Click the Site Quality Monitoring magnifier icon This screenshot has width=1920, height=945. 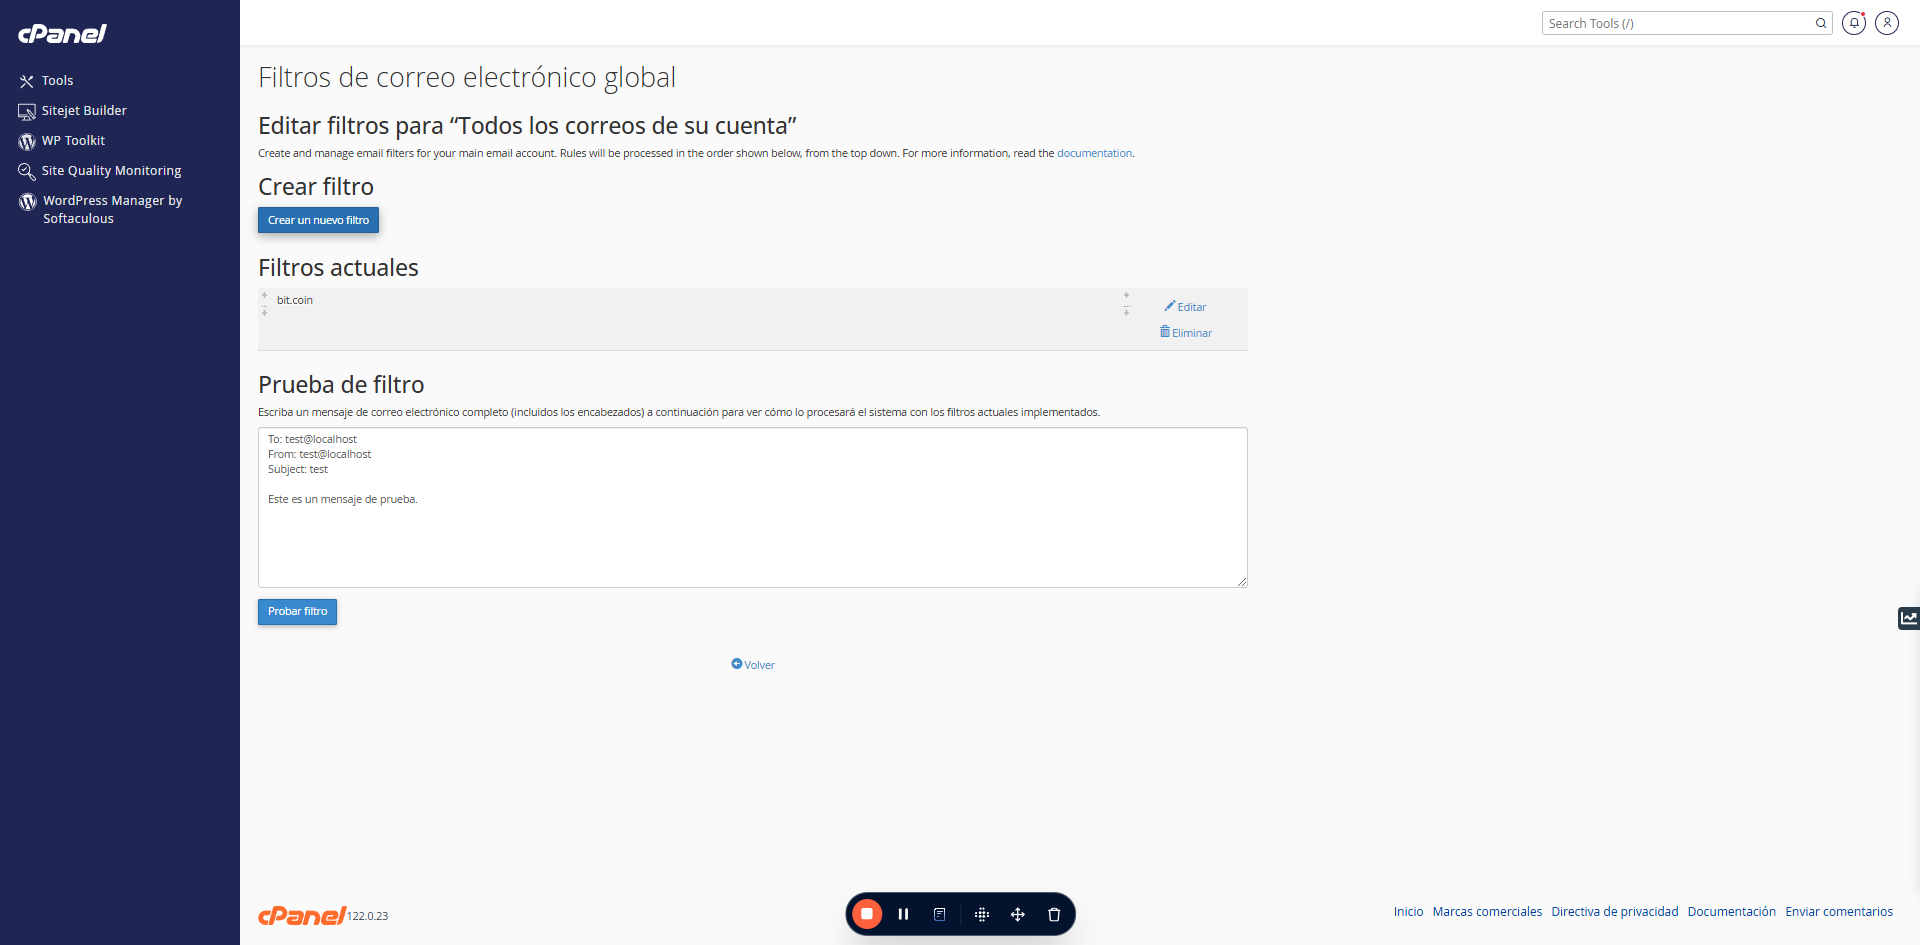[27, 171]
